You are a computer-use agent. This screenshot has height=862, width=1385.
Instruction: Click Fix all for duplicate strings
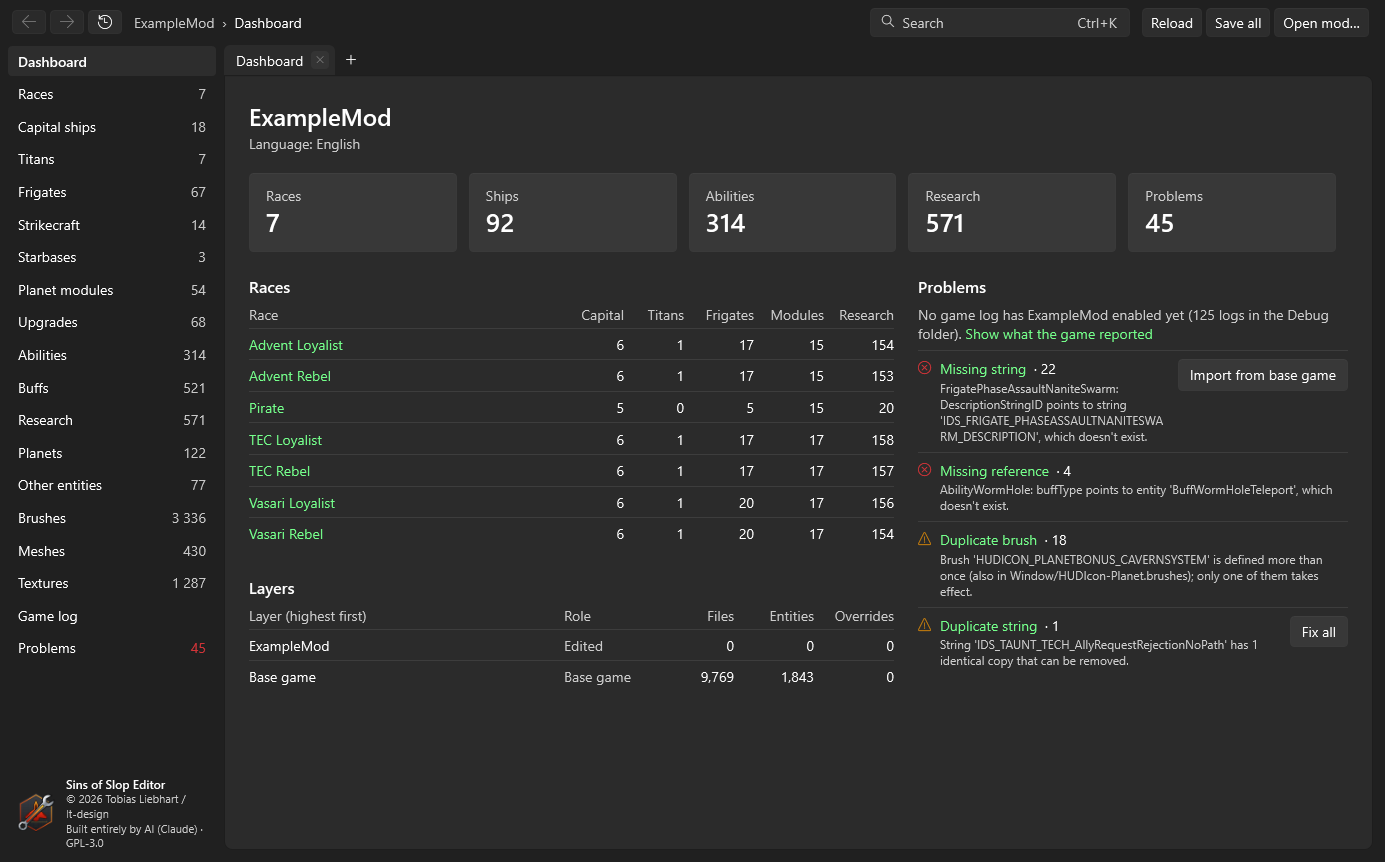click(1319, 632)
